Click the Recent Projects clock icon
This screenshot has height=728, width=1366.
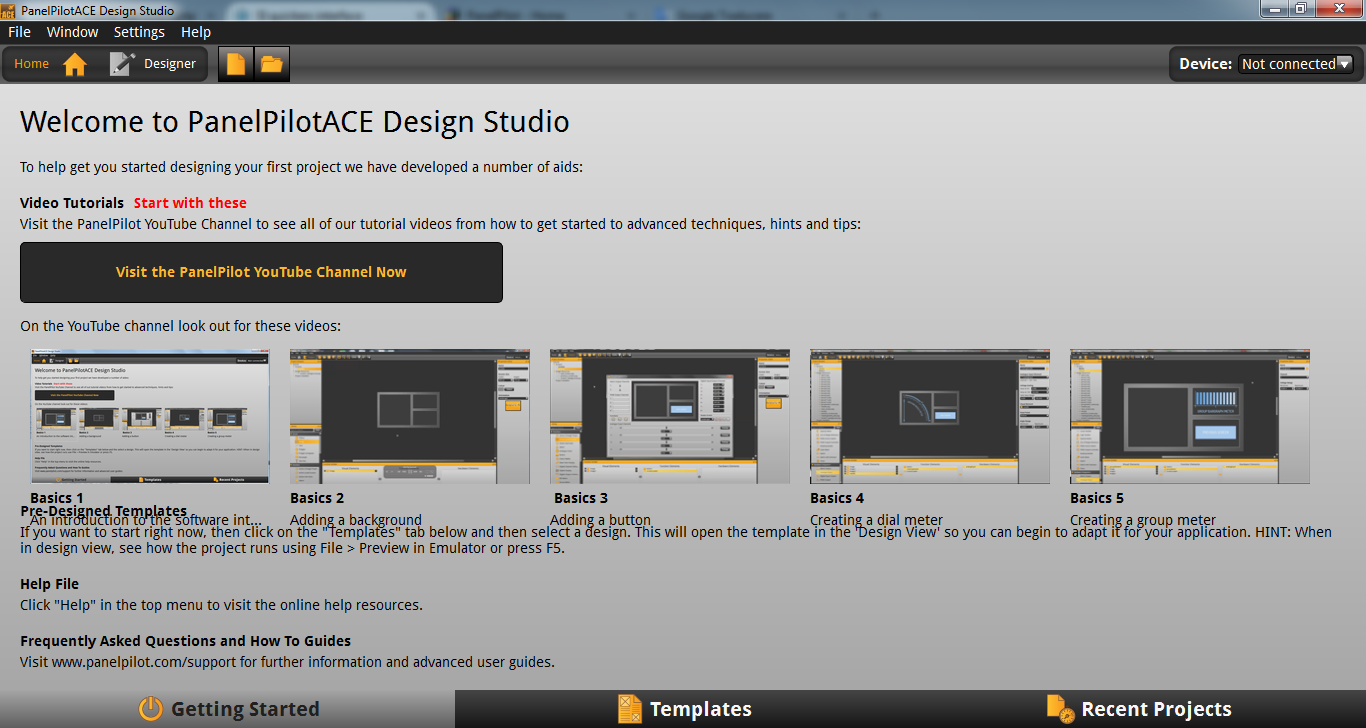click(x=1060, y=709)
